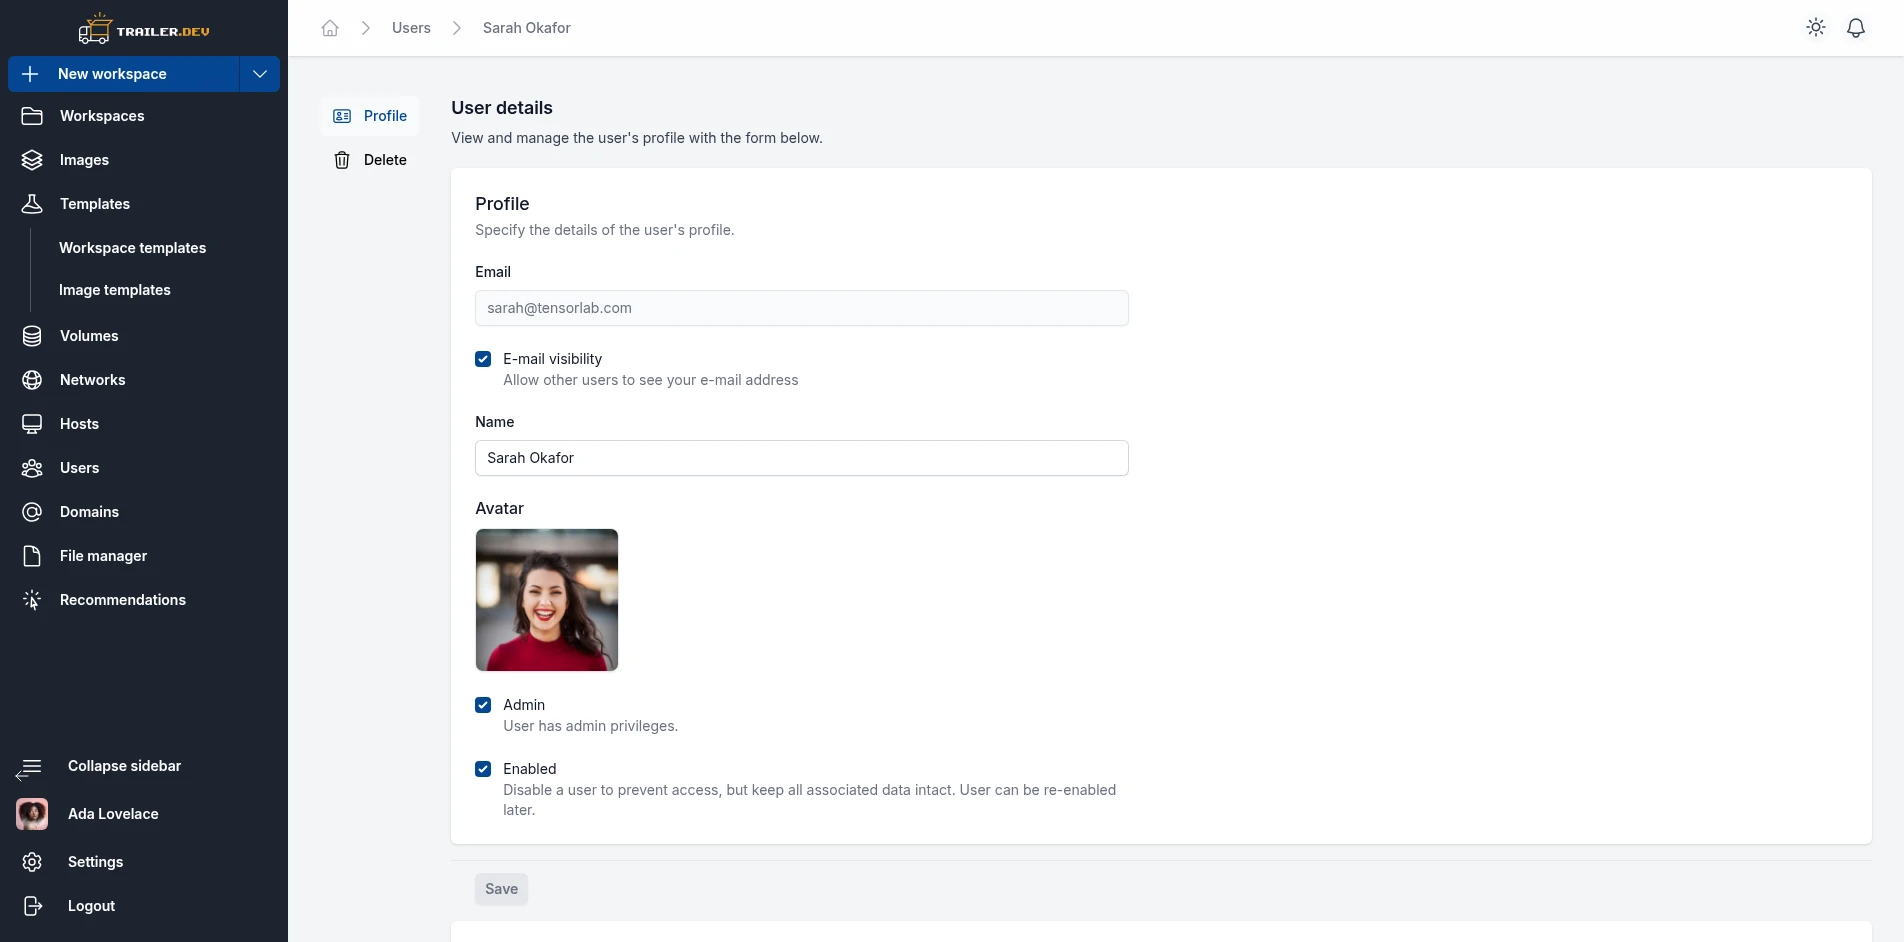This screenshot has height=942, width=1904.
Task: Open Workspaces in the sidebar
Action: click(x=102, y=116)
